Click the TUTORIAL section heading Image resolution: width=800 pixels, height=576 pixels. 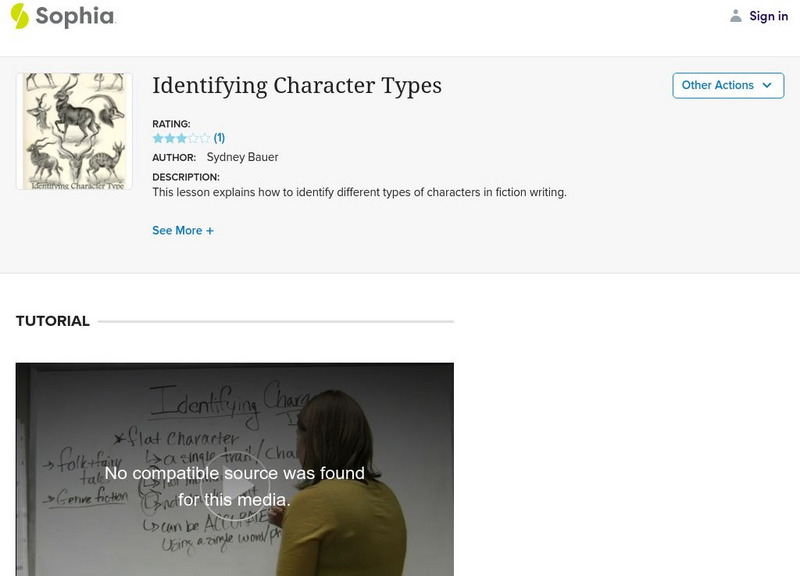(x=53, y=321)
